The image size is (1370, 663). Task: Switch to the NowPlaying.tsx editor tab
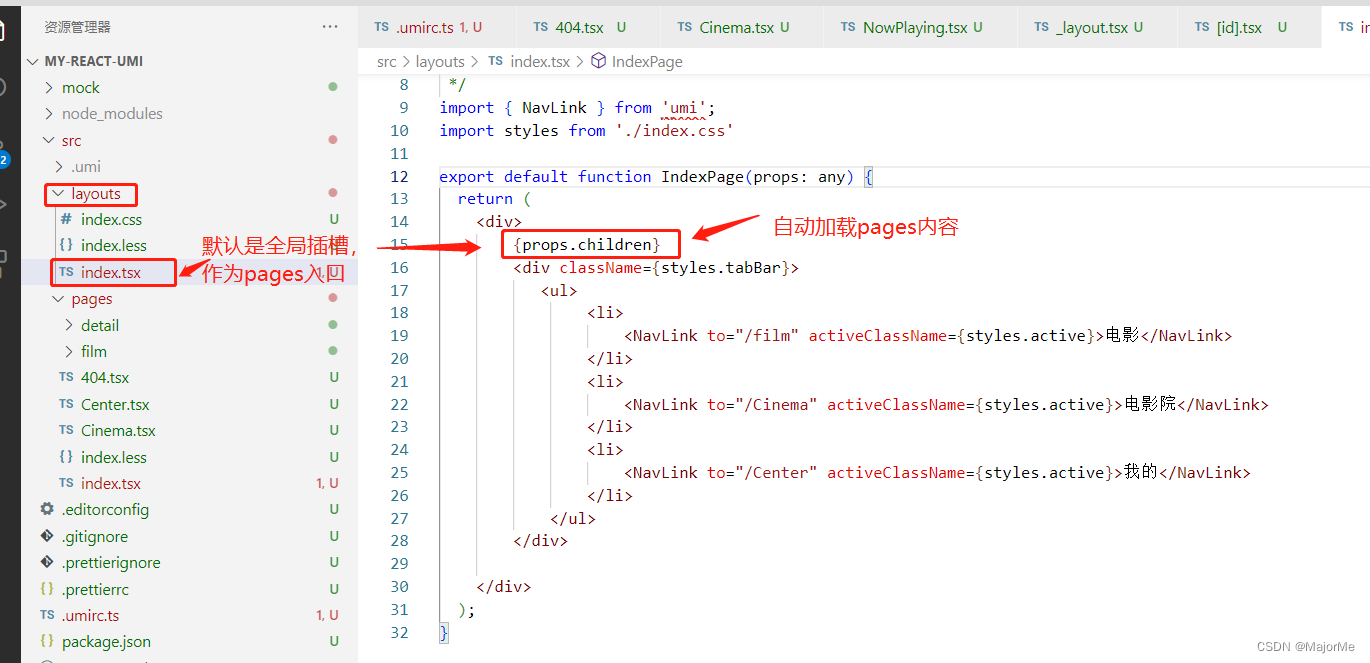[920, 27]
